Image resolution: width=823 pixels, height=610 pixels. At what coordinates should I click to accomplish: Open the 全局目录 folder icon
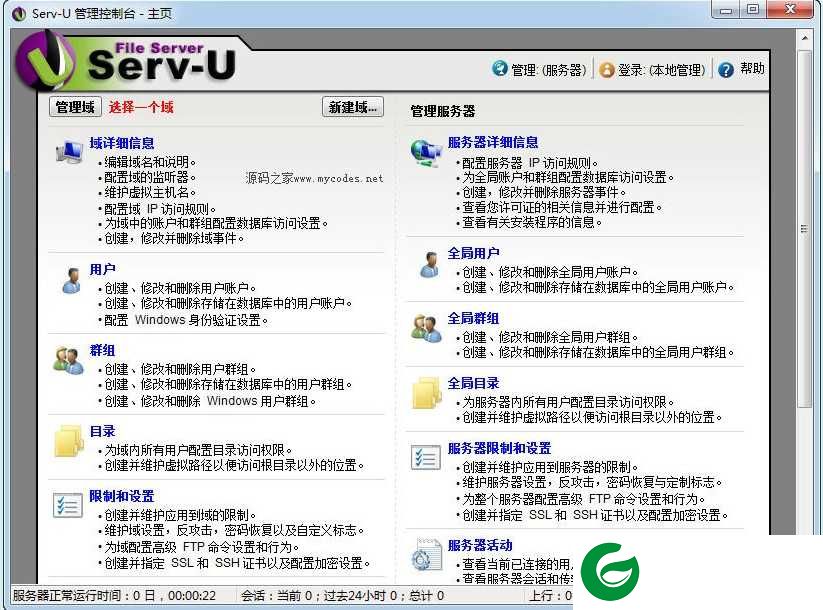(x=427, y=393)
